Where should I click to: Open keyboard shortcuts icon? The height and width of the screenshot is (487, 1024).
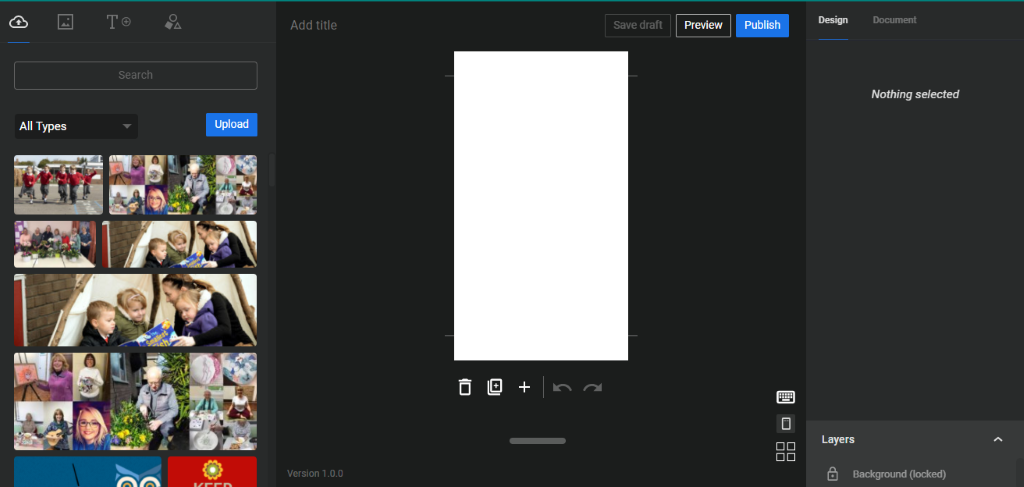click(786, 397)
